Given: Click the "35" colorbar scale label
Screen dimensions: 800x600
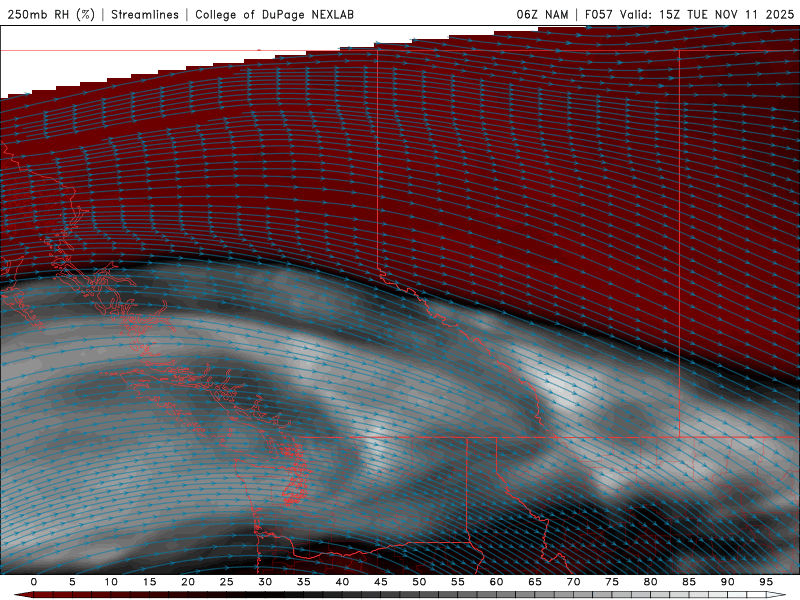Looking at the screenshot, I should pyautogui.click(x=304, y=582).
